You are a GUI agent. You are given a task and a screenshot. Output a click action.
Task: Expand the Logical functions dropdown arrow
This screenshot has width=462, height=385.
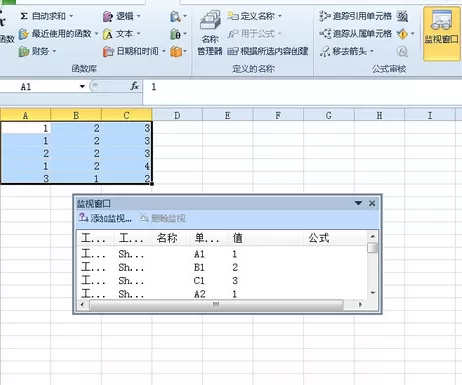tap(138, 16)
